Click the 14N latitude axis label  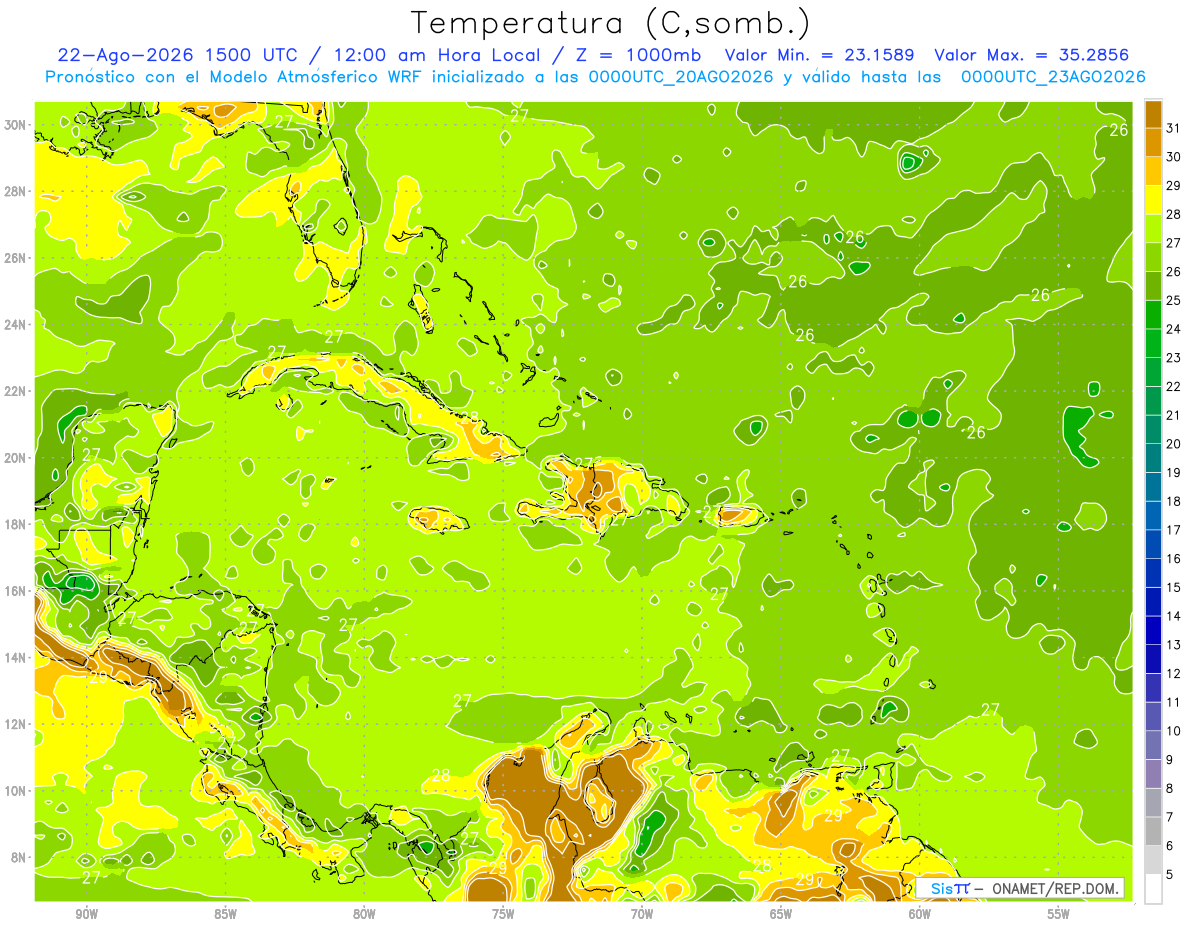(x=16, y=657)
